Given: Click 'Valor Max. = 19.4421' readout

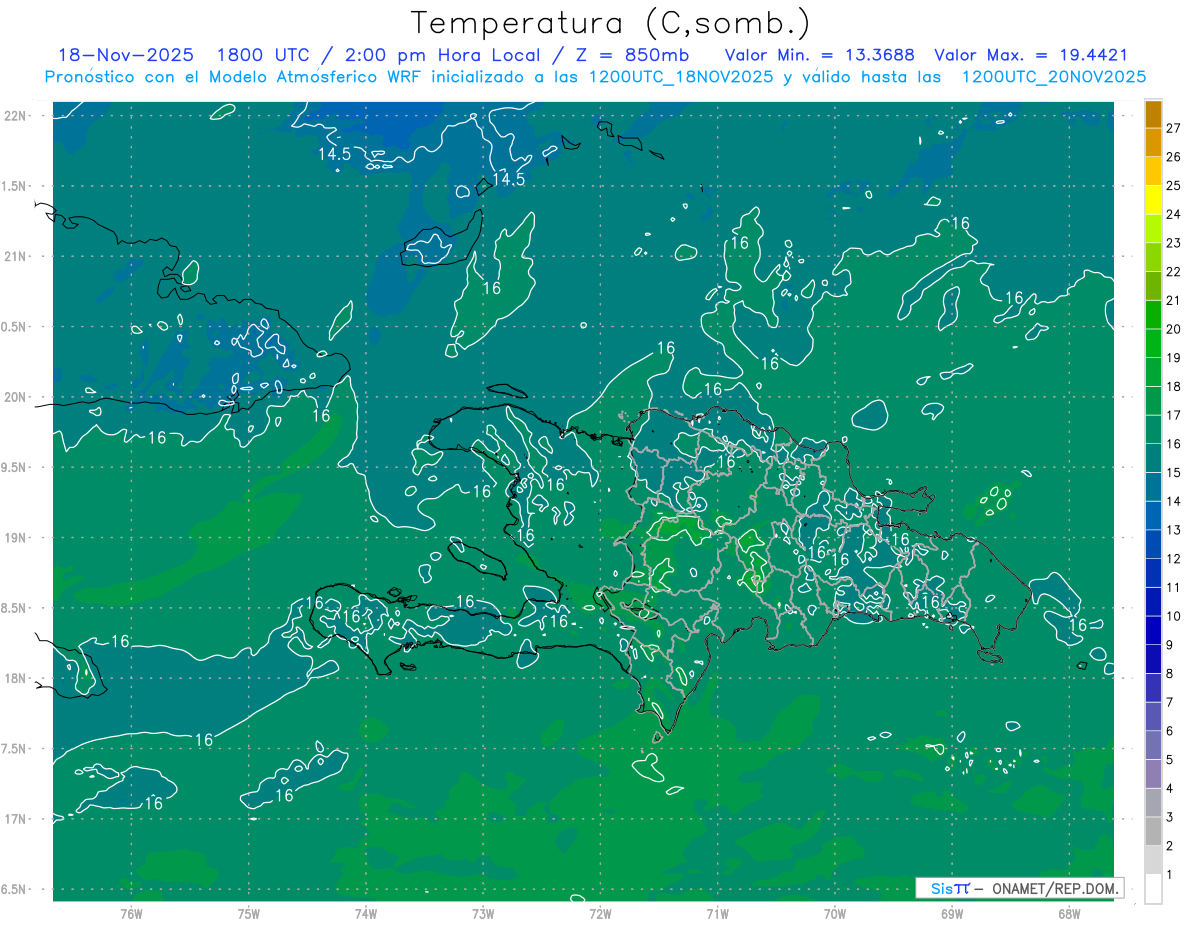Looking at the screenshot, I should coord(1031,56).
